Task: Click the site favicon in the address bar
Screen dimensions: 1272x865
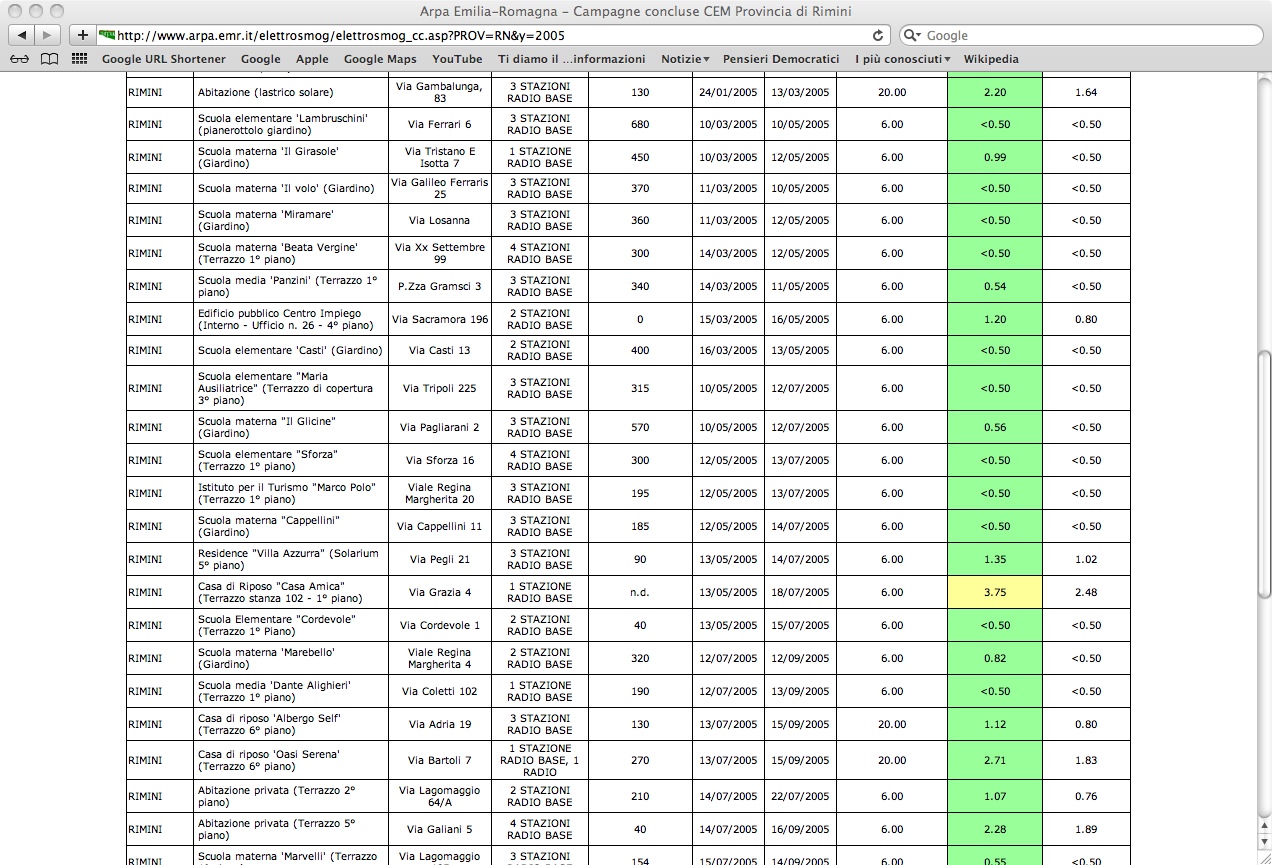Action: [106, 35]
